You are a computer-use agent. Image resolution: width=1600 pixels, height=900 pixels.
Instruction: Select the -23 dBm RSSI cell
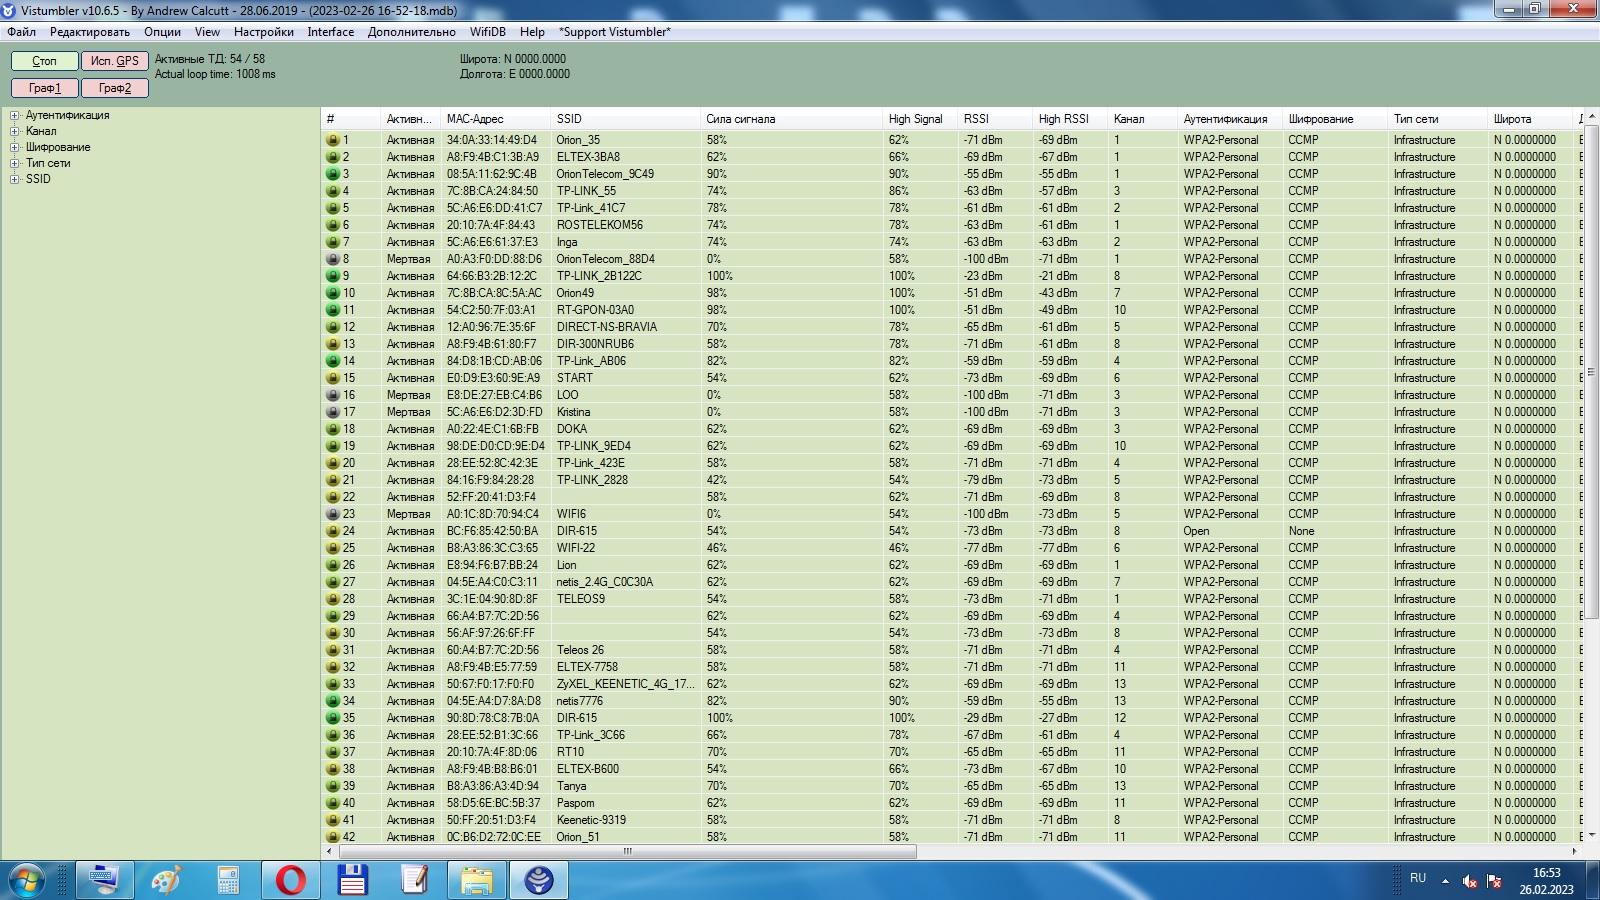pyautogui.click(x=983, y=276)
